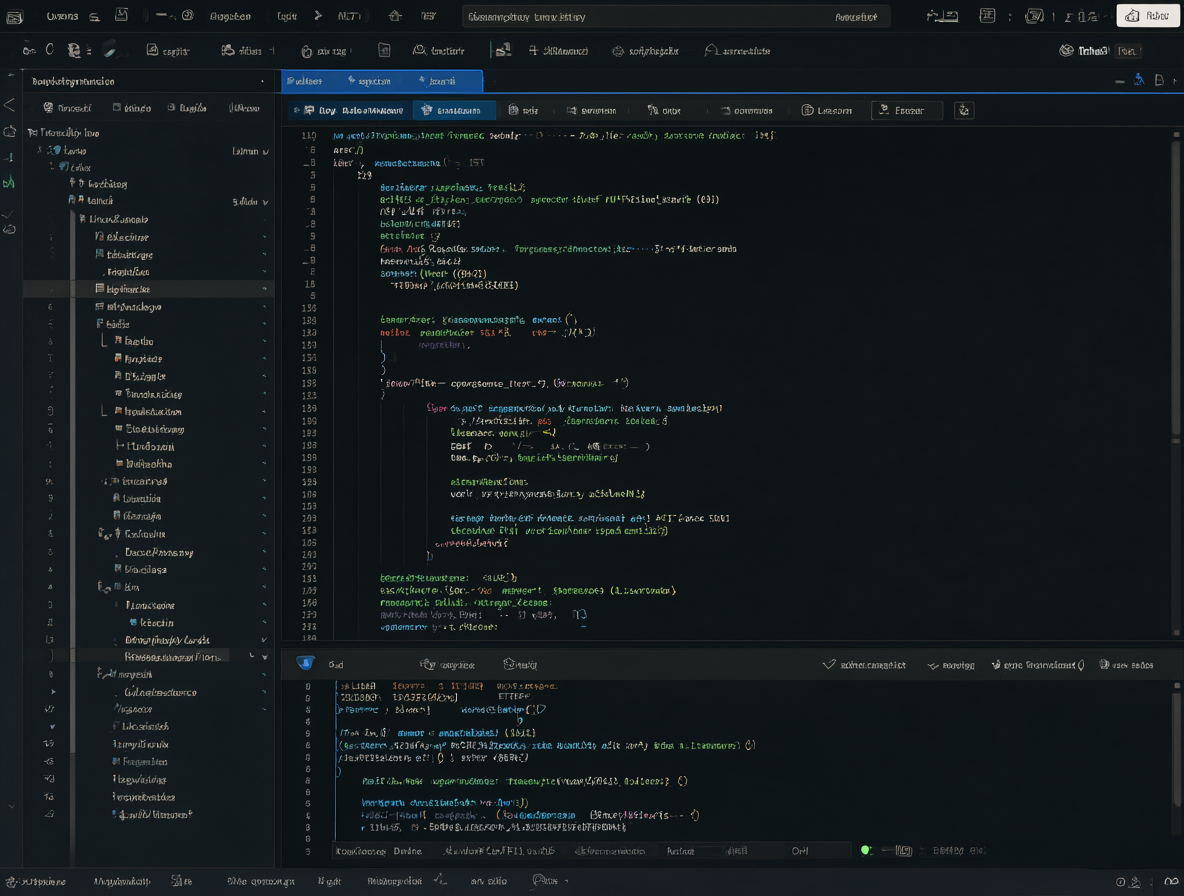The height and width of the screenshot is (896, 1184).
Task: Click the checkmark item in the bottom panel header
Action: [x=865, y=665]
